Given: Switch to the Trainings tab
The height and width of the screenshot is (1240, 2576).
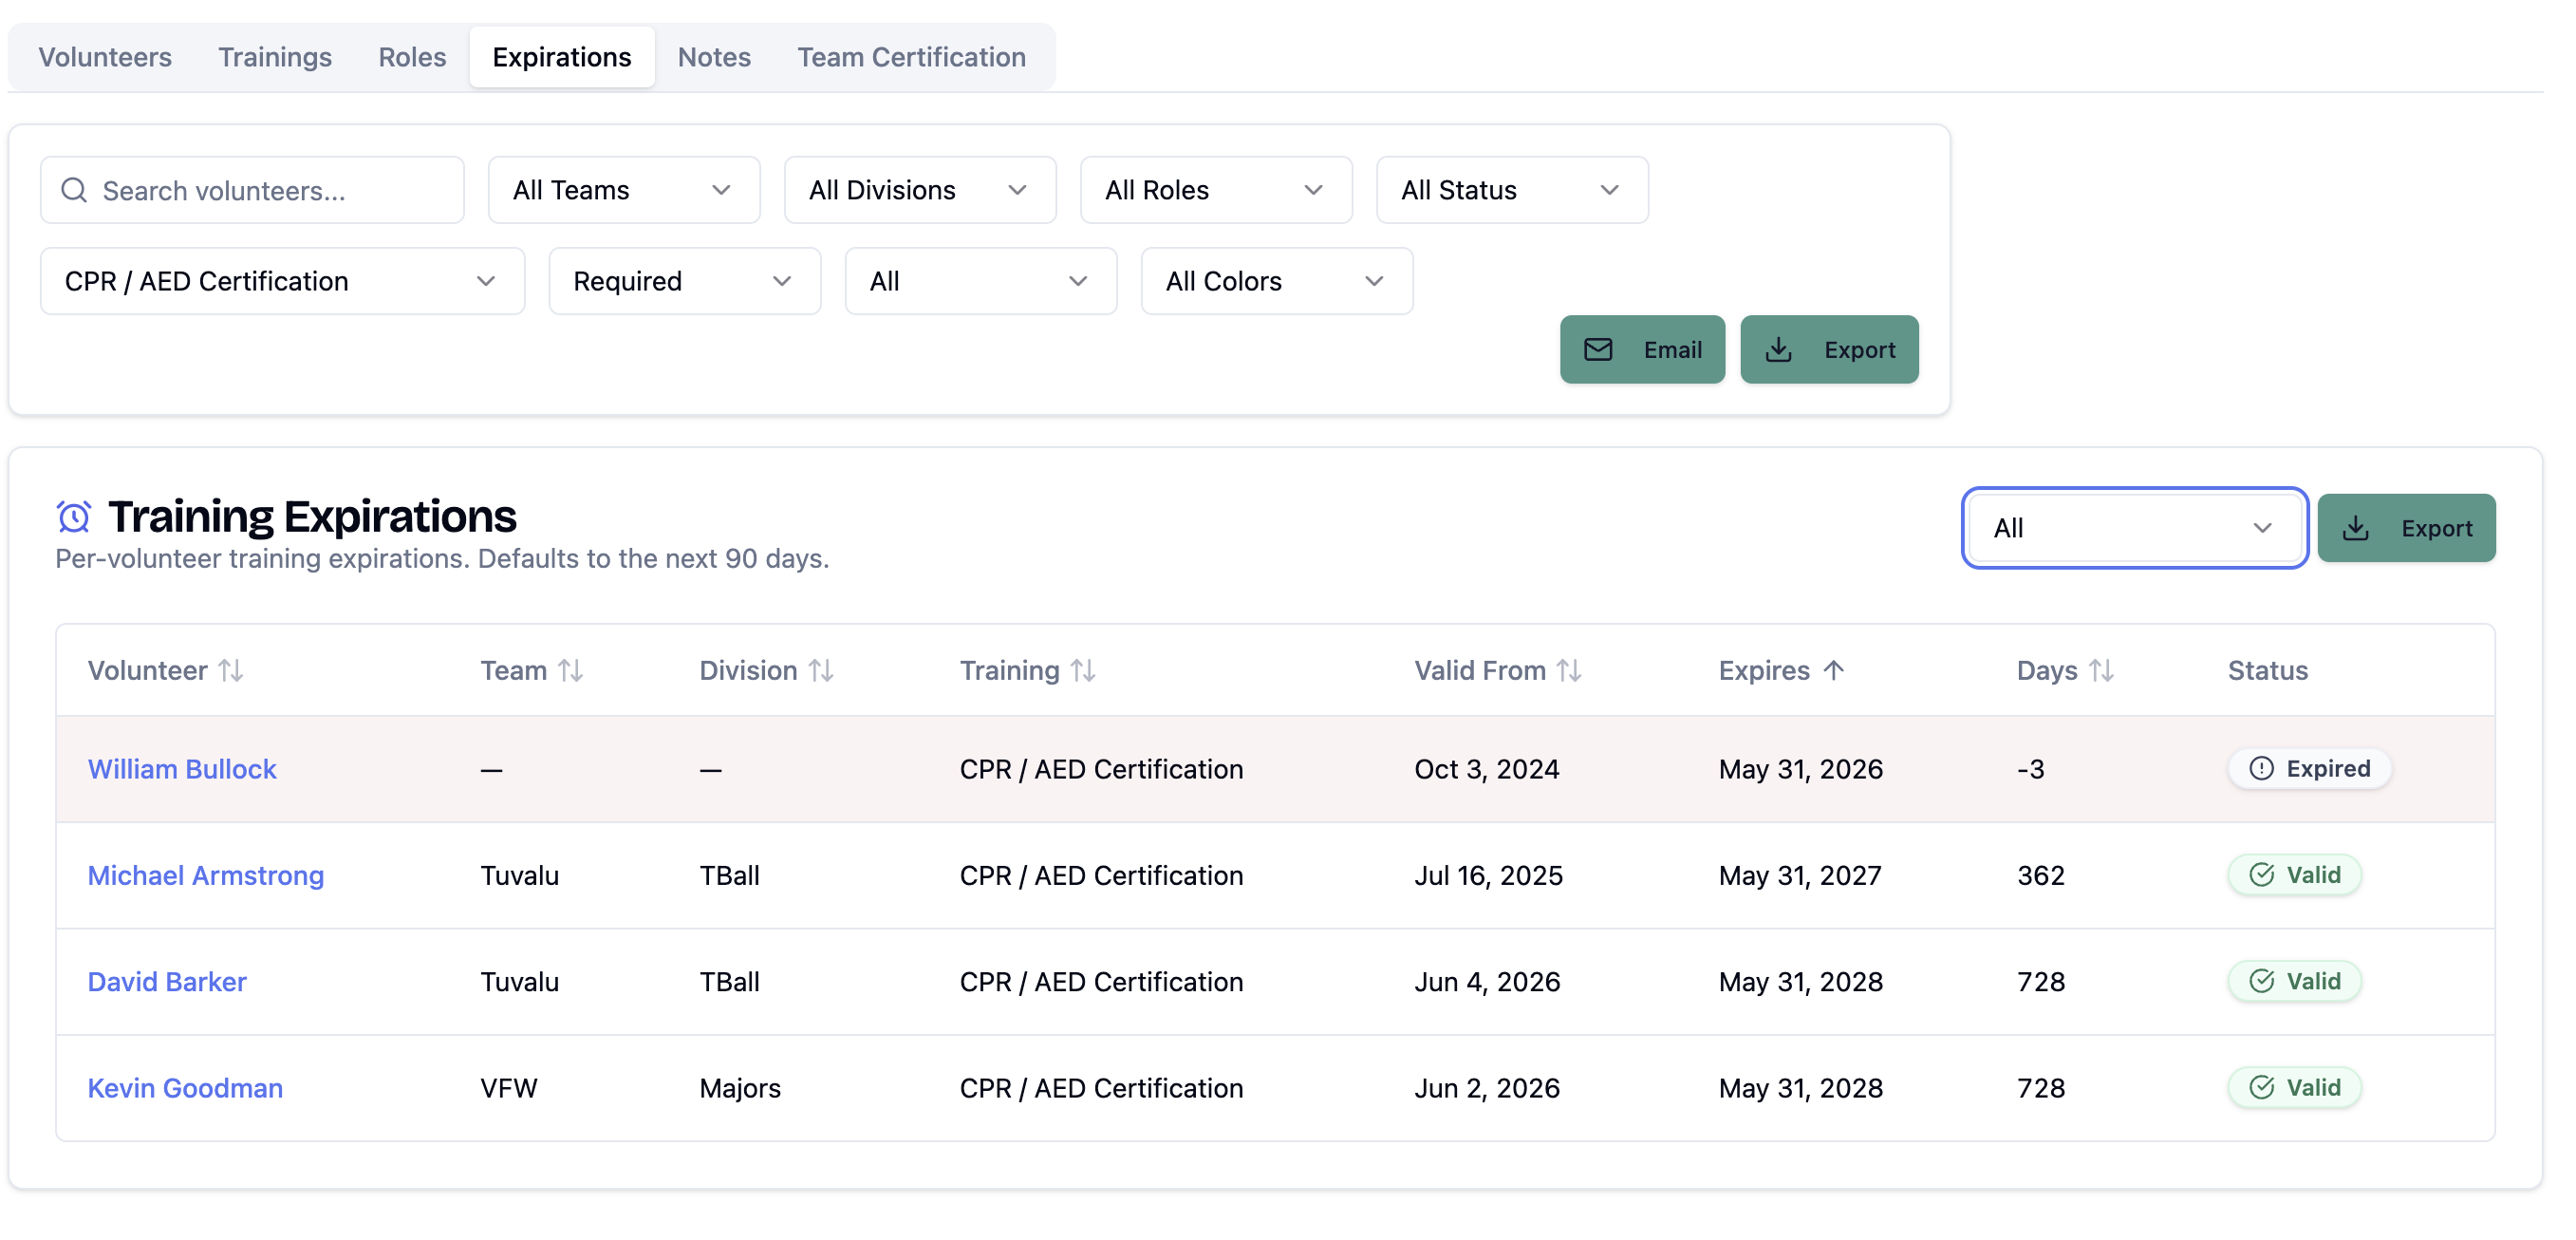Looking at the screenshot, I should (275, 57).
